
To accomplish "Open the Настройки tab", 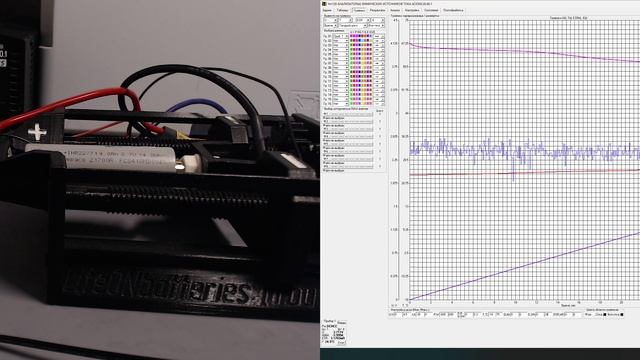I will tap(412, 10).
